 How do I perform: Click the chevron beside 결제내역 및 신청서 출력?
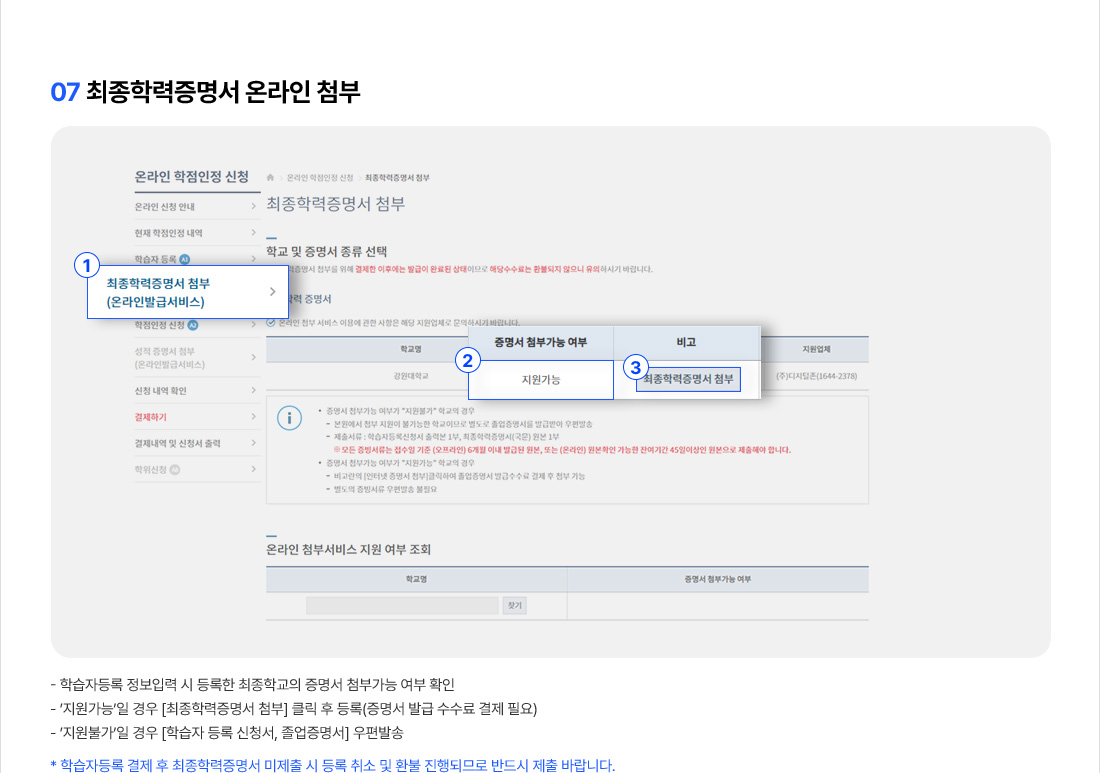click(x=254, y=443)
